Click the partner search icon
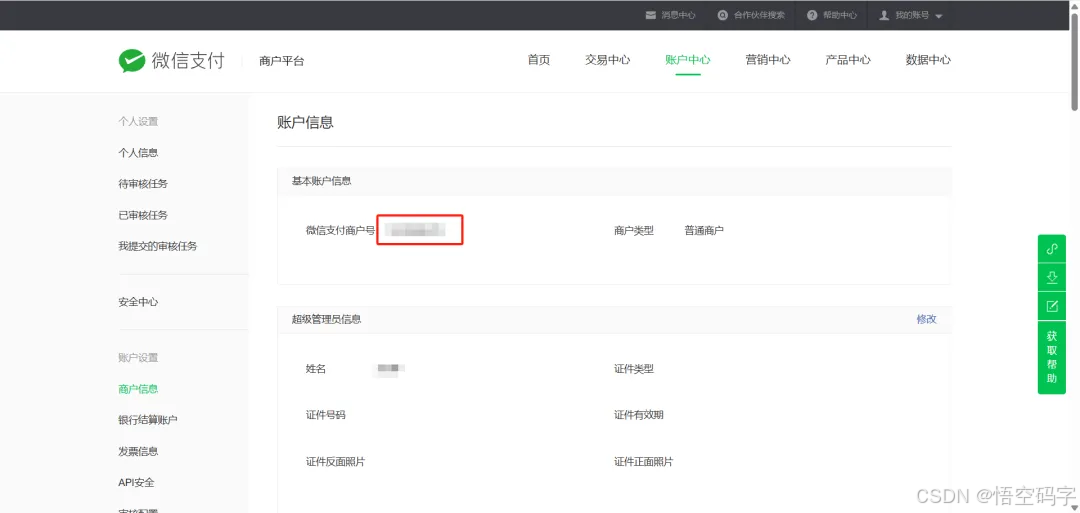This screenshot has height=513, width=1080. click(x=722, y=15)
